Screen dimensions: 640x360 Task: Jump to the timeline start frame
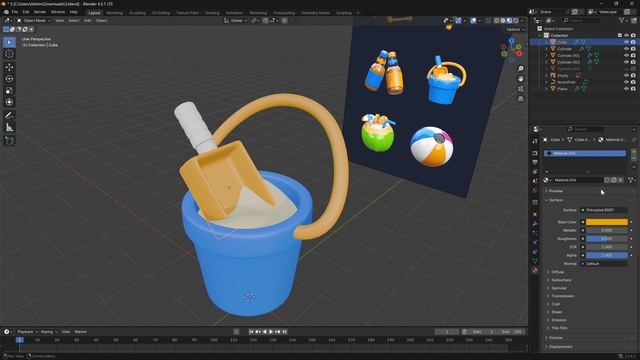click(251, 332)
